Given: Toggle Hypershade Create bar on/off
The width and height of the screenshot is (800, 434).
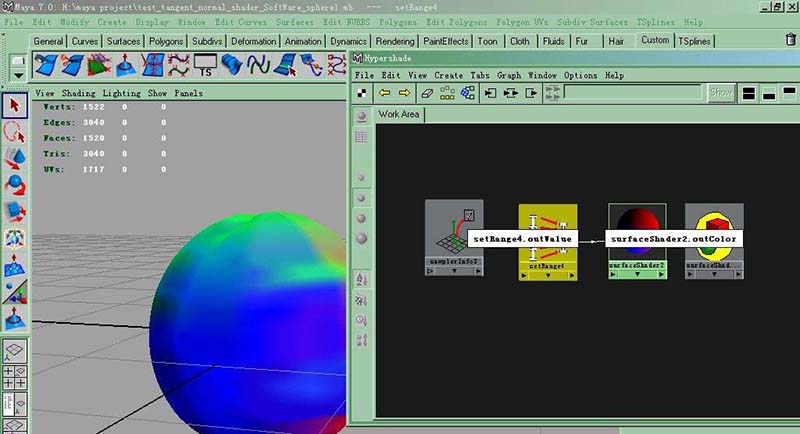Looking at the screenshot, I should pos(362,93).
